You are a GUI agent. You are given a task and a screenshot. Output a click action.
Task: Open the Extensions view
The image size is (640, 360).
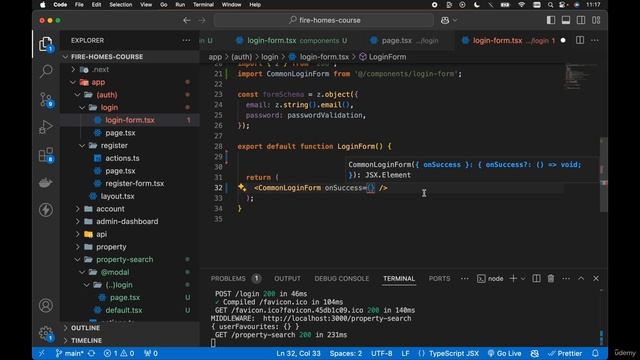pos(46,155)
